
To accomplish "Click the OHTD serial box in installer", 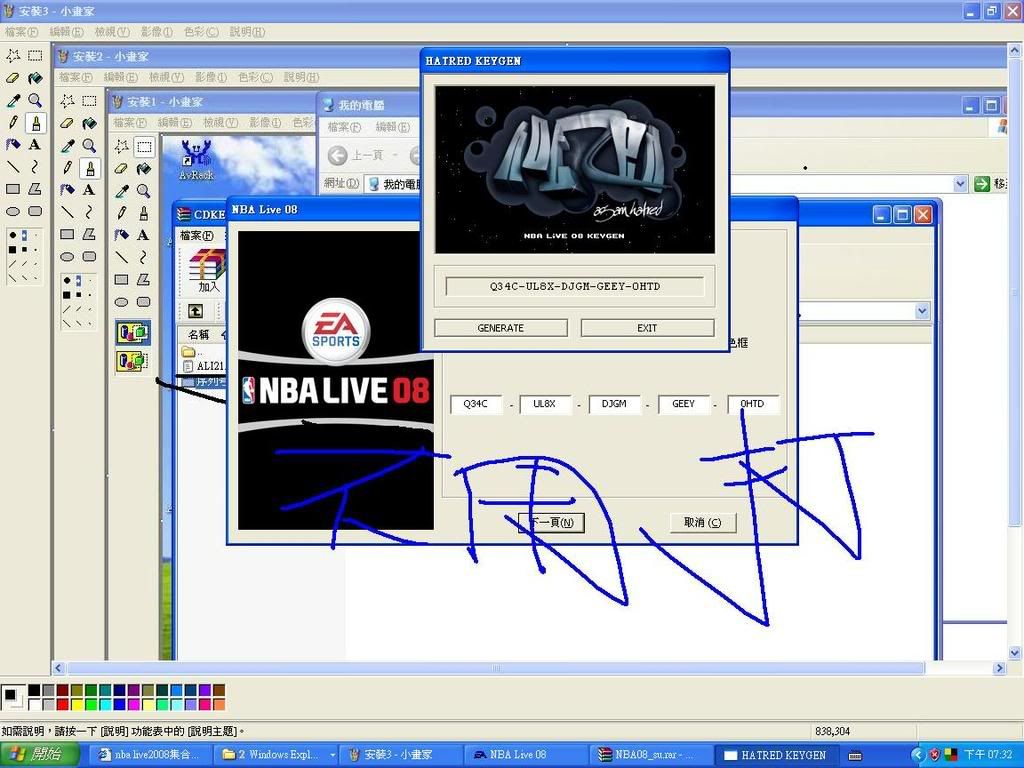I will (753, 404).
